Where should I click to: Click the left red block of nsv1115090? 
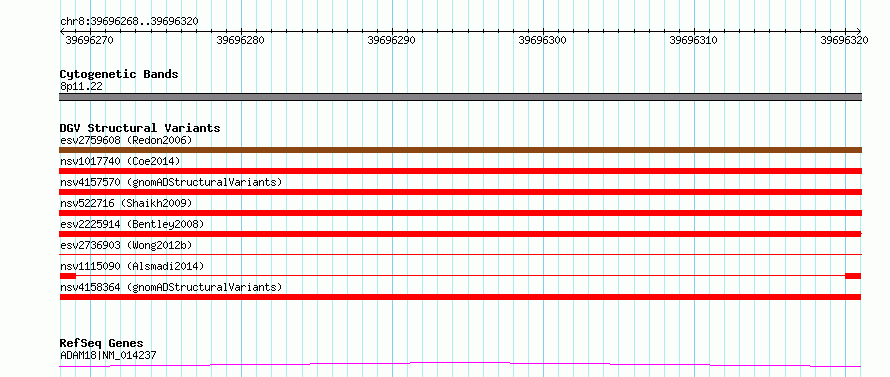(x=68, y=276)
